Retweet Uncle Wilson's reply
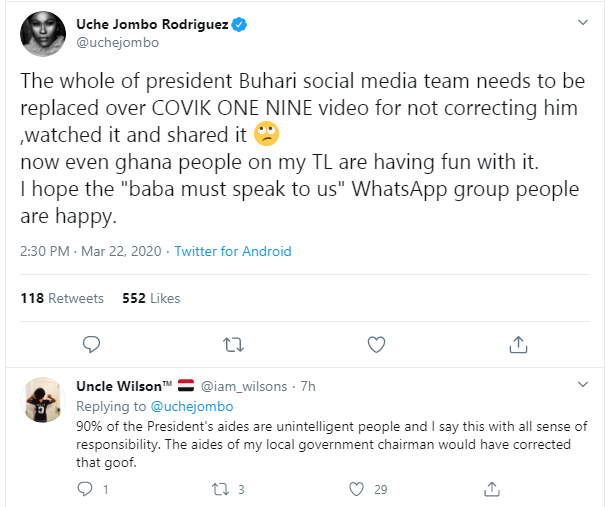The width and height of the screenshot is (606, 507). pyautogui.click(x=222, y=489)
